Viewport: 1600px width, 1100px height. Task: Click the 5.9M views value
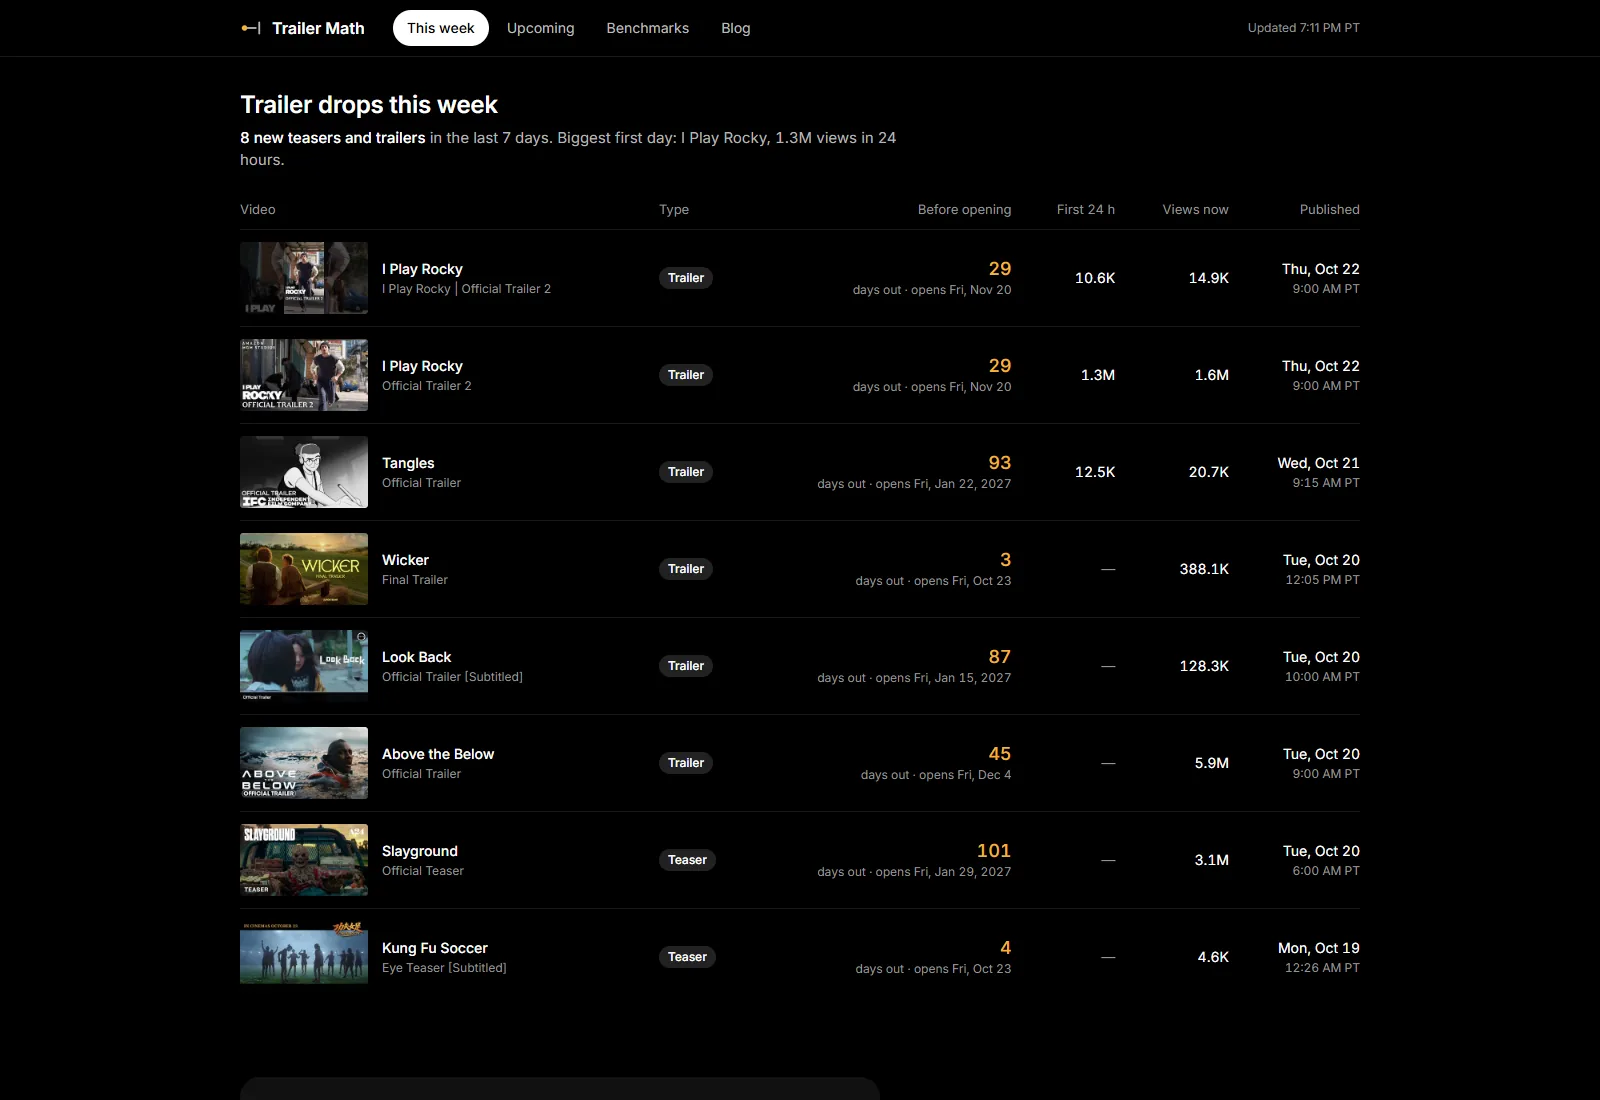pyautogui.click(x=1212, y=763)
